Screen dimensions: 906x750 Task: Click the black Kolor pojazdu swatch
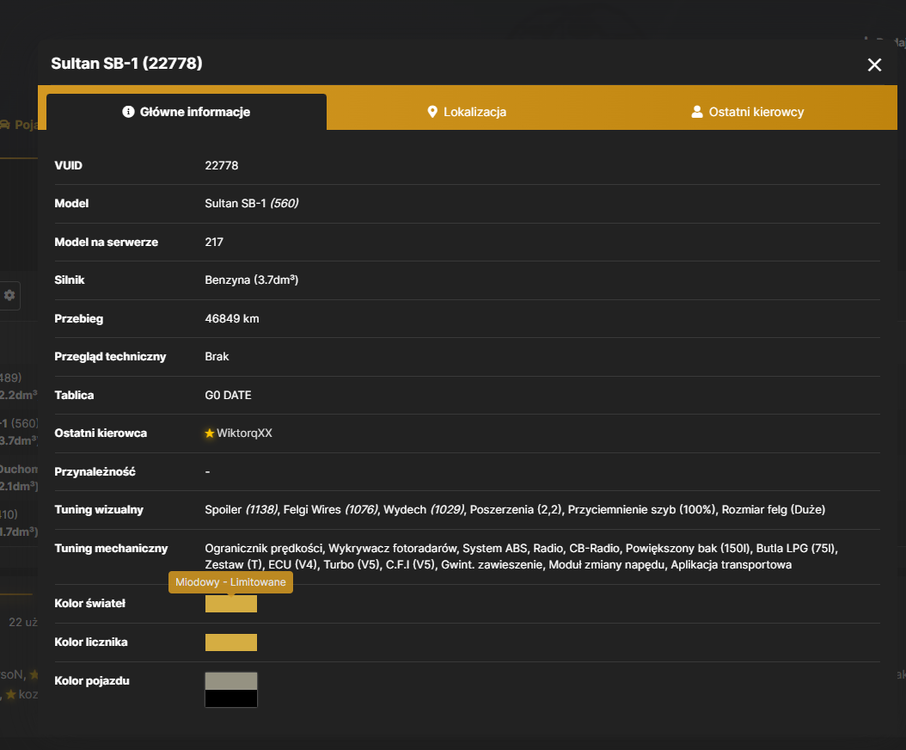pos(231,698)
